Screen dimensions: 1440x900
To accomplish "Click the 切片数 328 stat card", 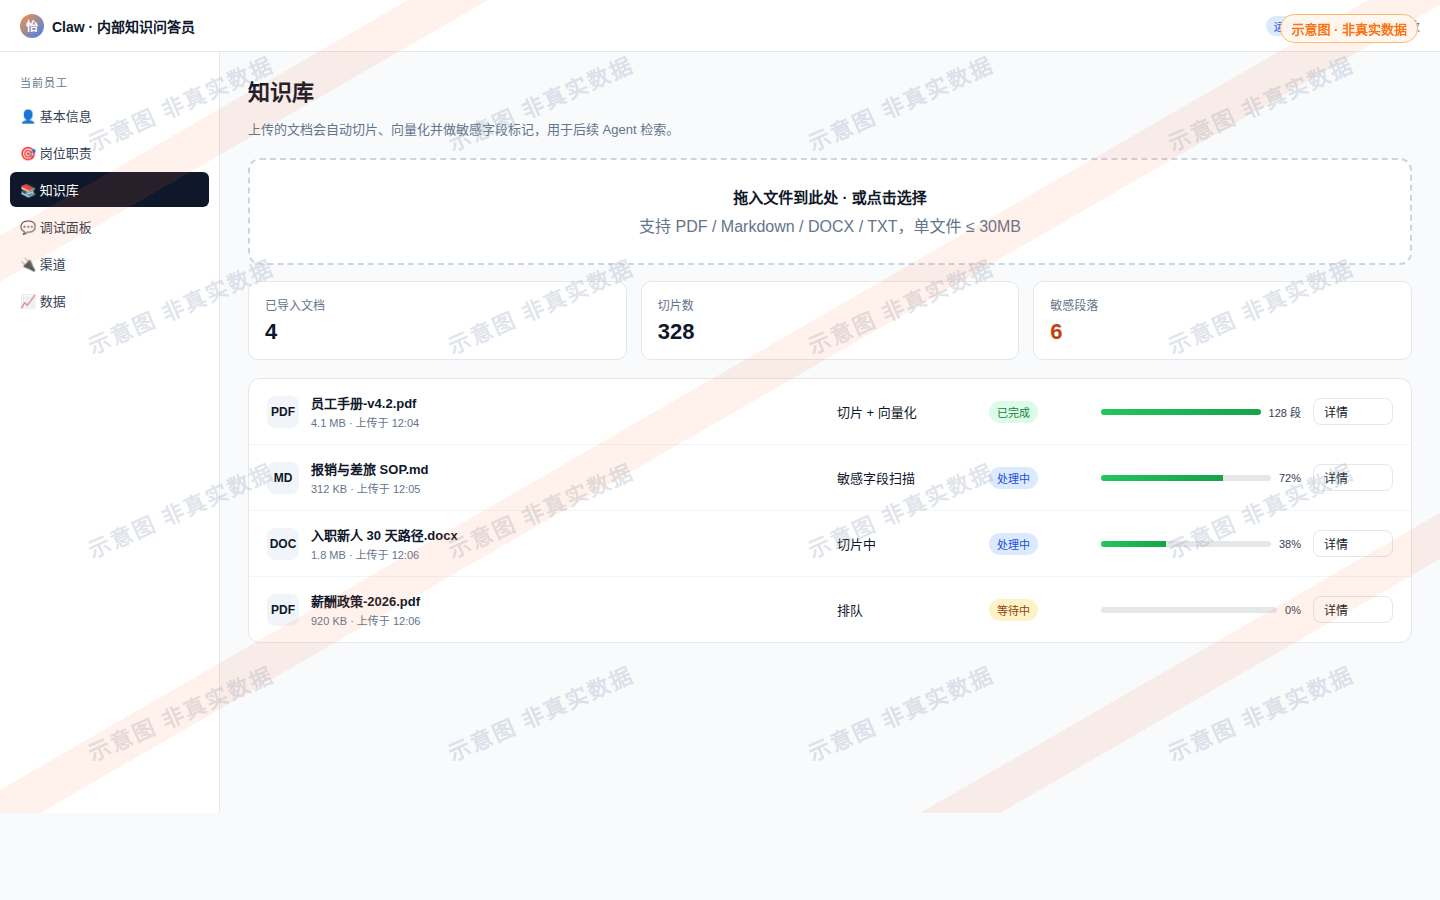I will pyautogui.click(x=829, y=320).
